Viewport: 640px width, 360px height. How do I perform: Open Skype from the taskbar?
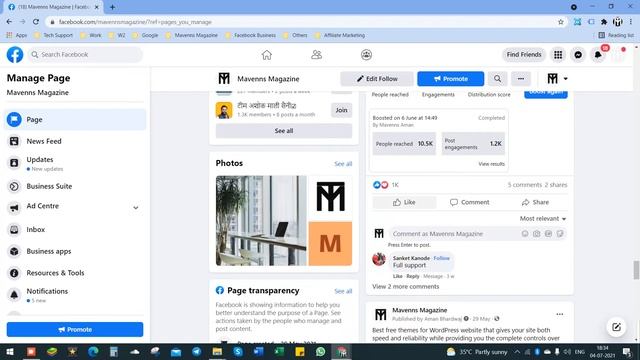click(x=238, y=351)
